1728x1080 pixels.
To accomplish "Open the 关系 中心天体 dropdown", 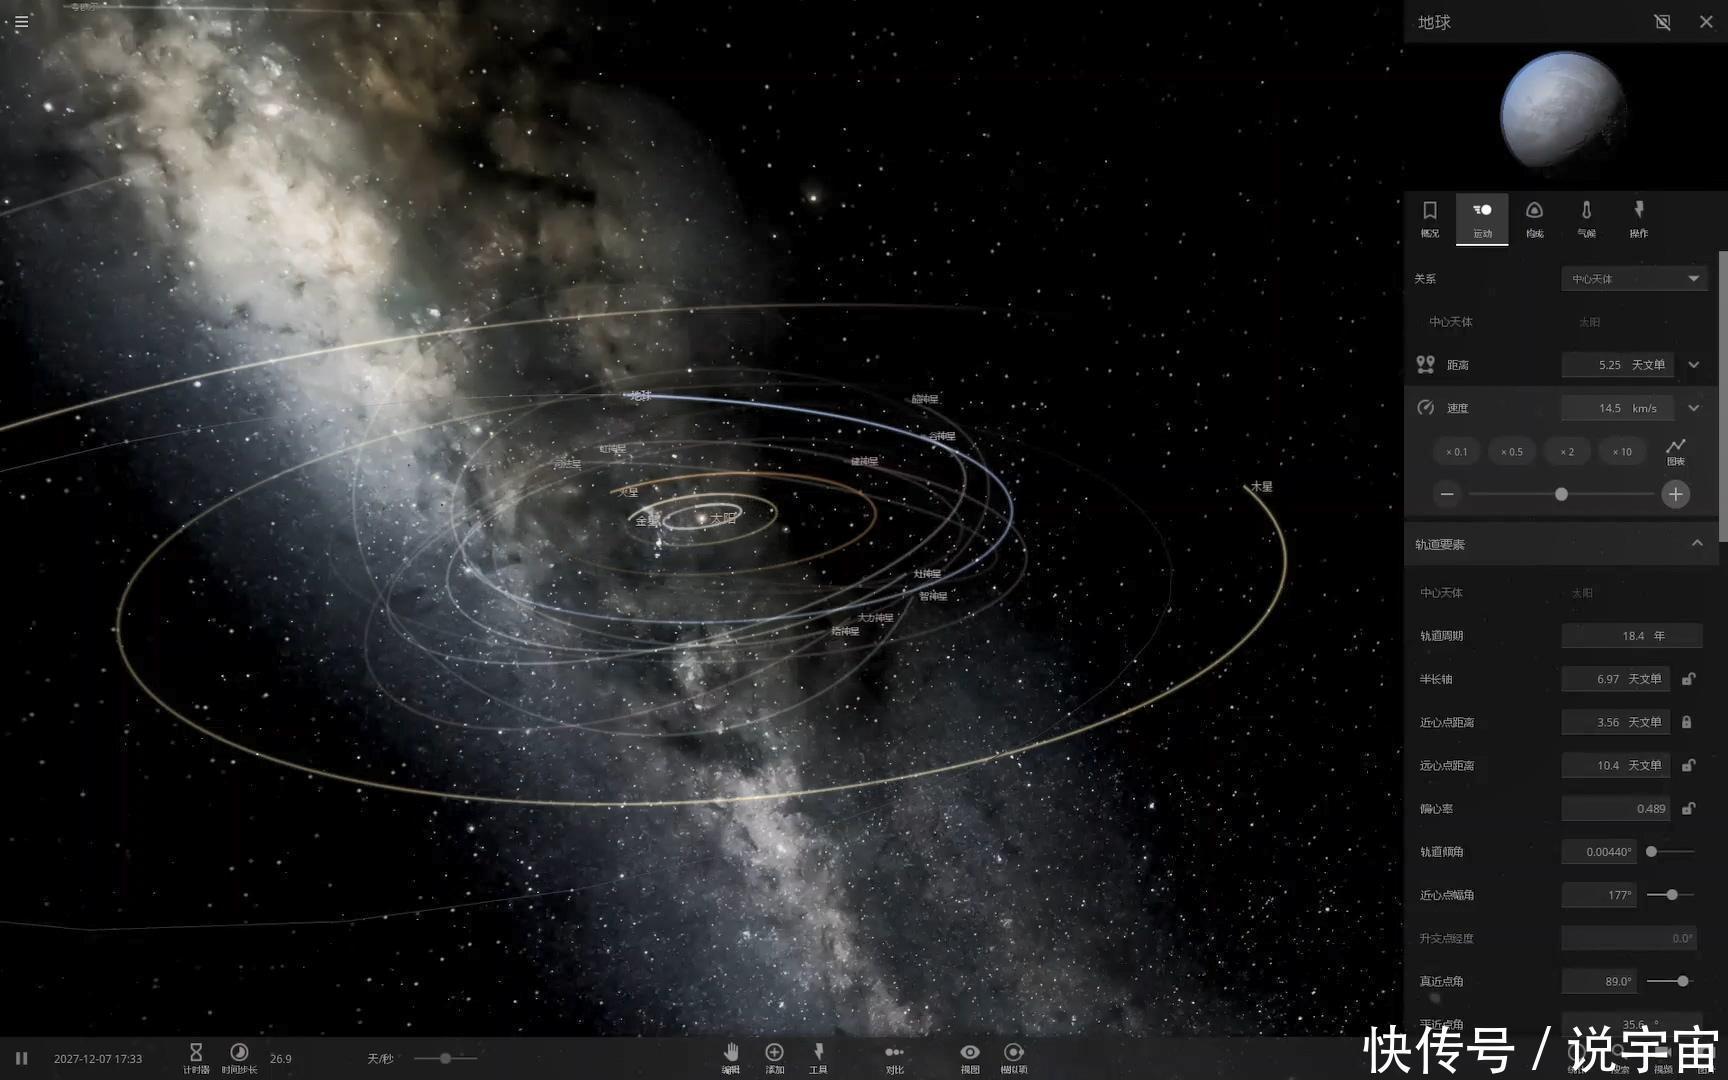I will tap(1634, 279).
